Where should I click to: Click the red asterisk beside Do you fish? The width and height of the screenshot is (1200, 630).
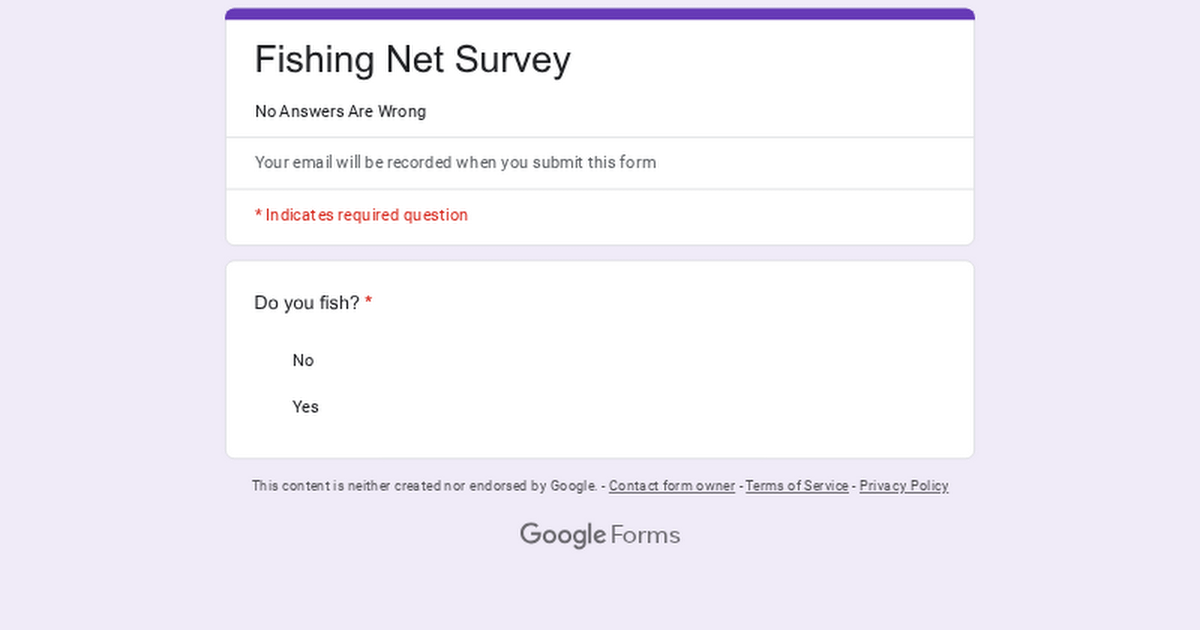[368, 303]
